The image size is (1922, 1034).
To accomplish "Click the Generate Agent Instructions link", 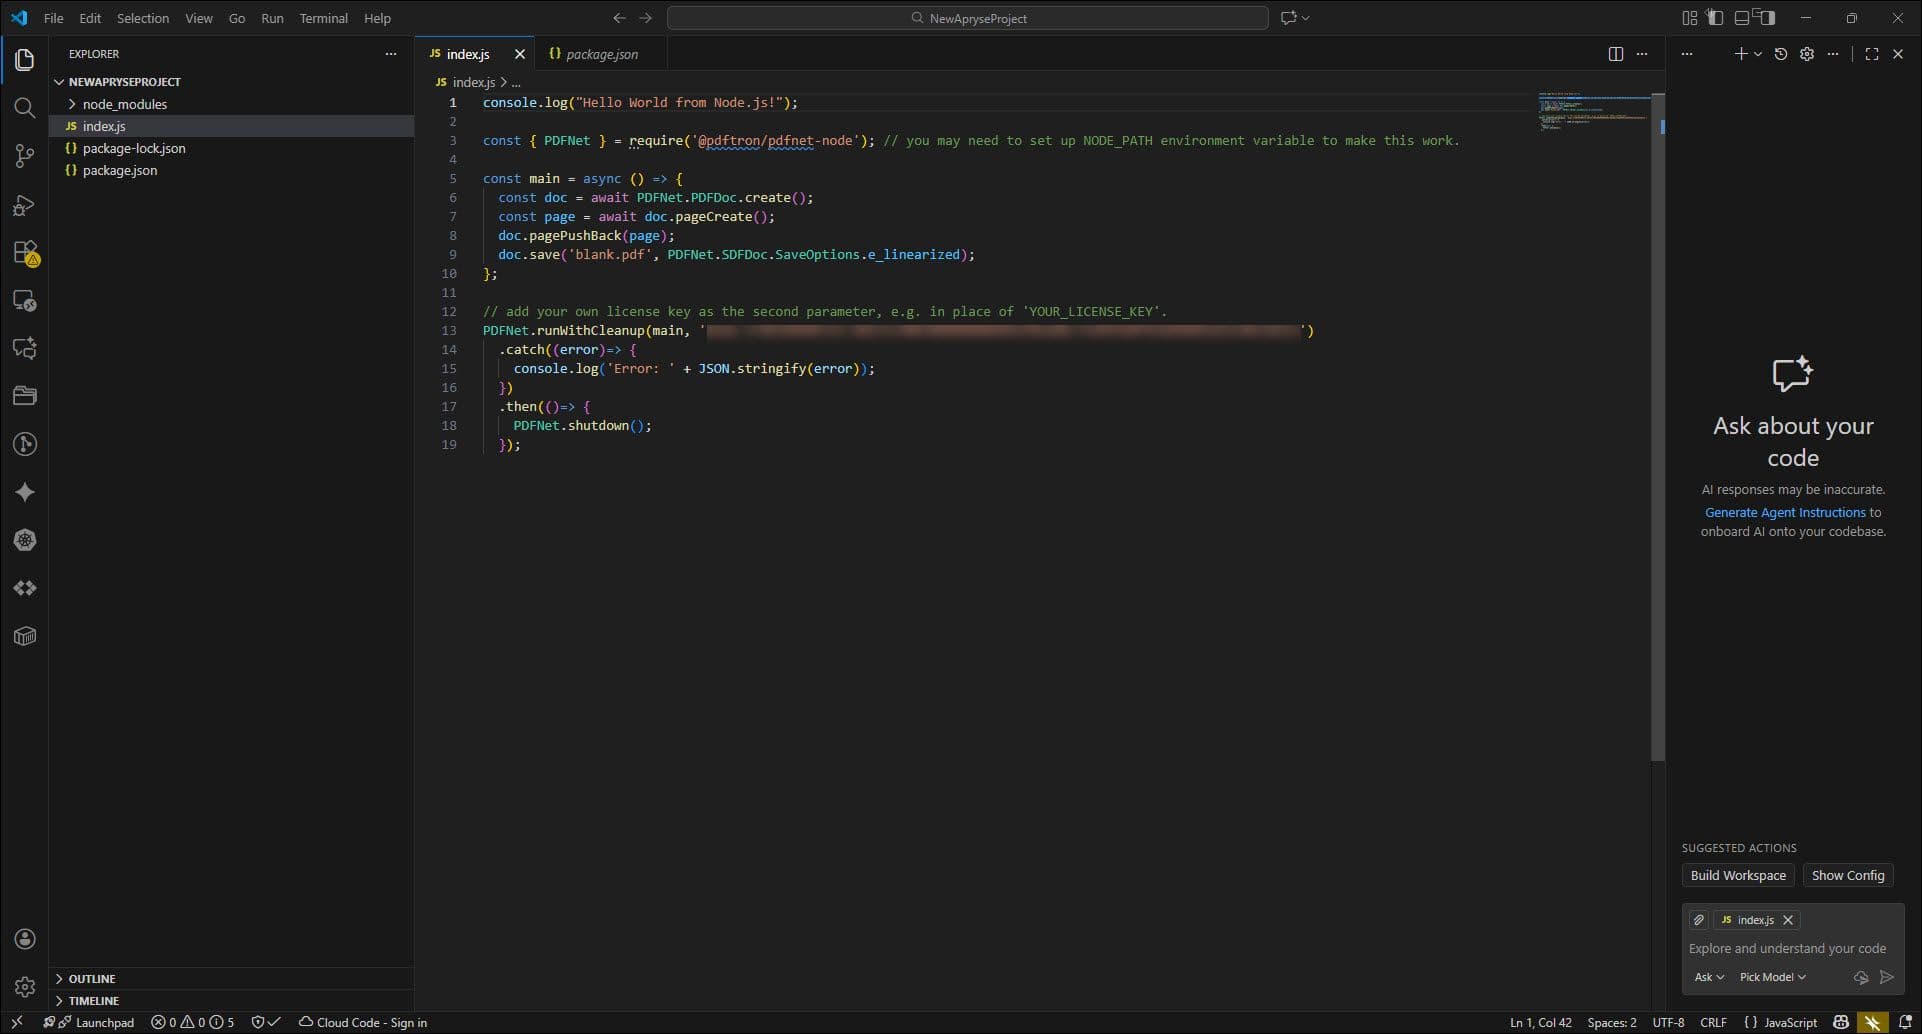I will pyautogui.click(x=1787, y=512).
